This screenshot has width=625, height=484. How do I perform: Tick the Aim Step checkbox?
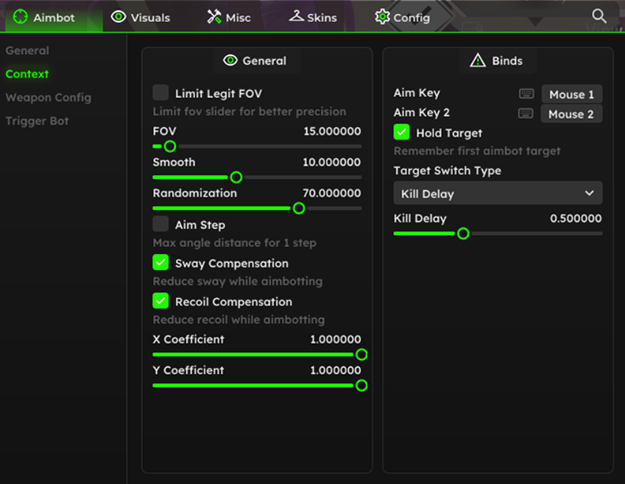(161, 224)
